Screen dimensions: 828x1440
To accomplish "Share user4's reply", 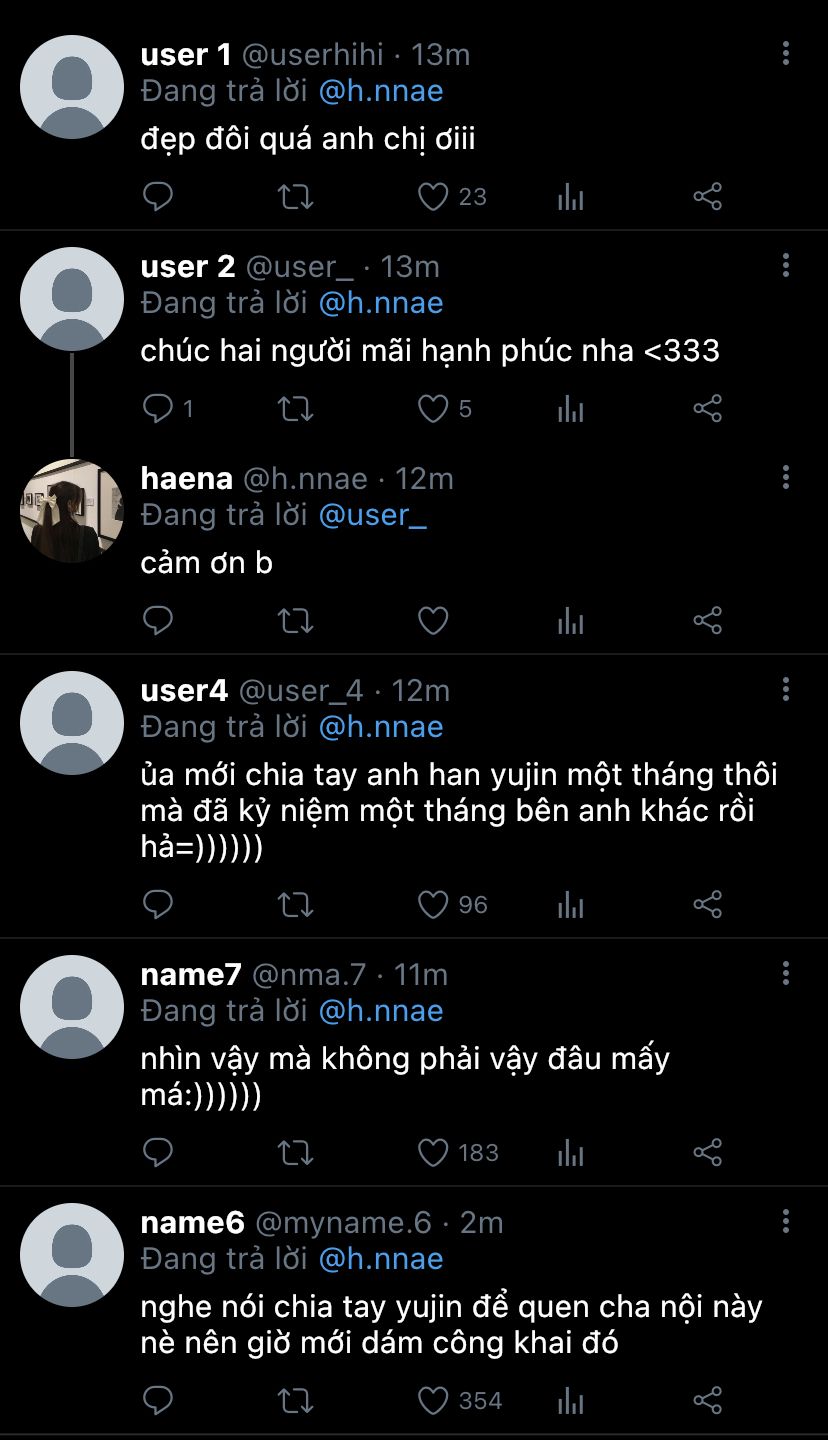I will tap(707, 905).
